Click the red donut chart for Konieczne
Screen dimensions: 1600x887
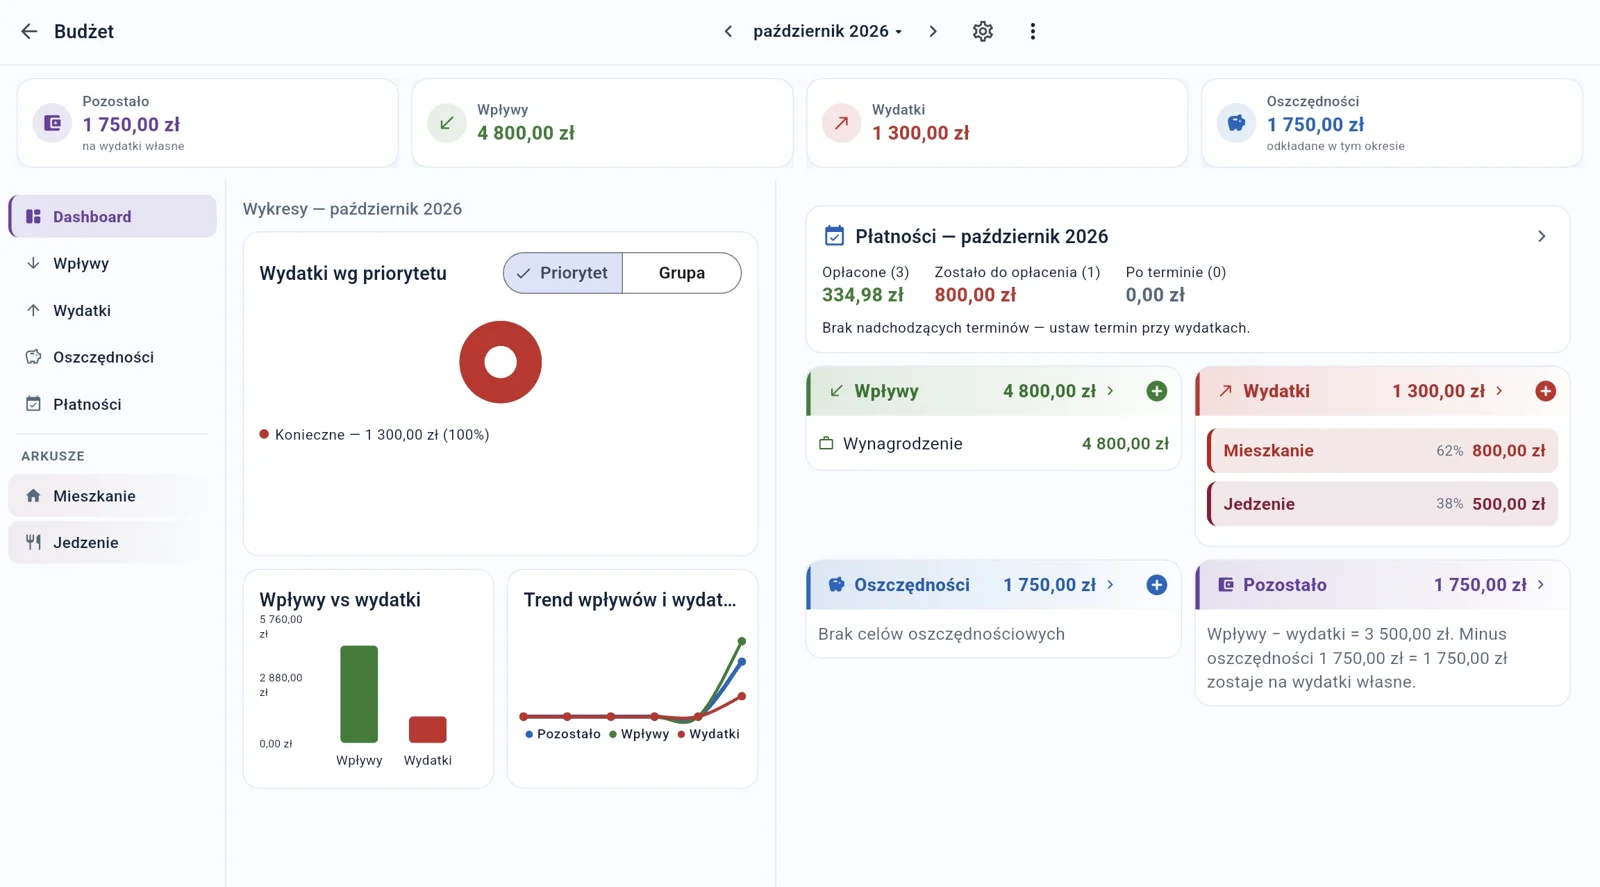pyautogui.click(x=500, y=362)
